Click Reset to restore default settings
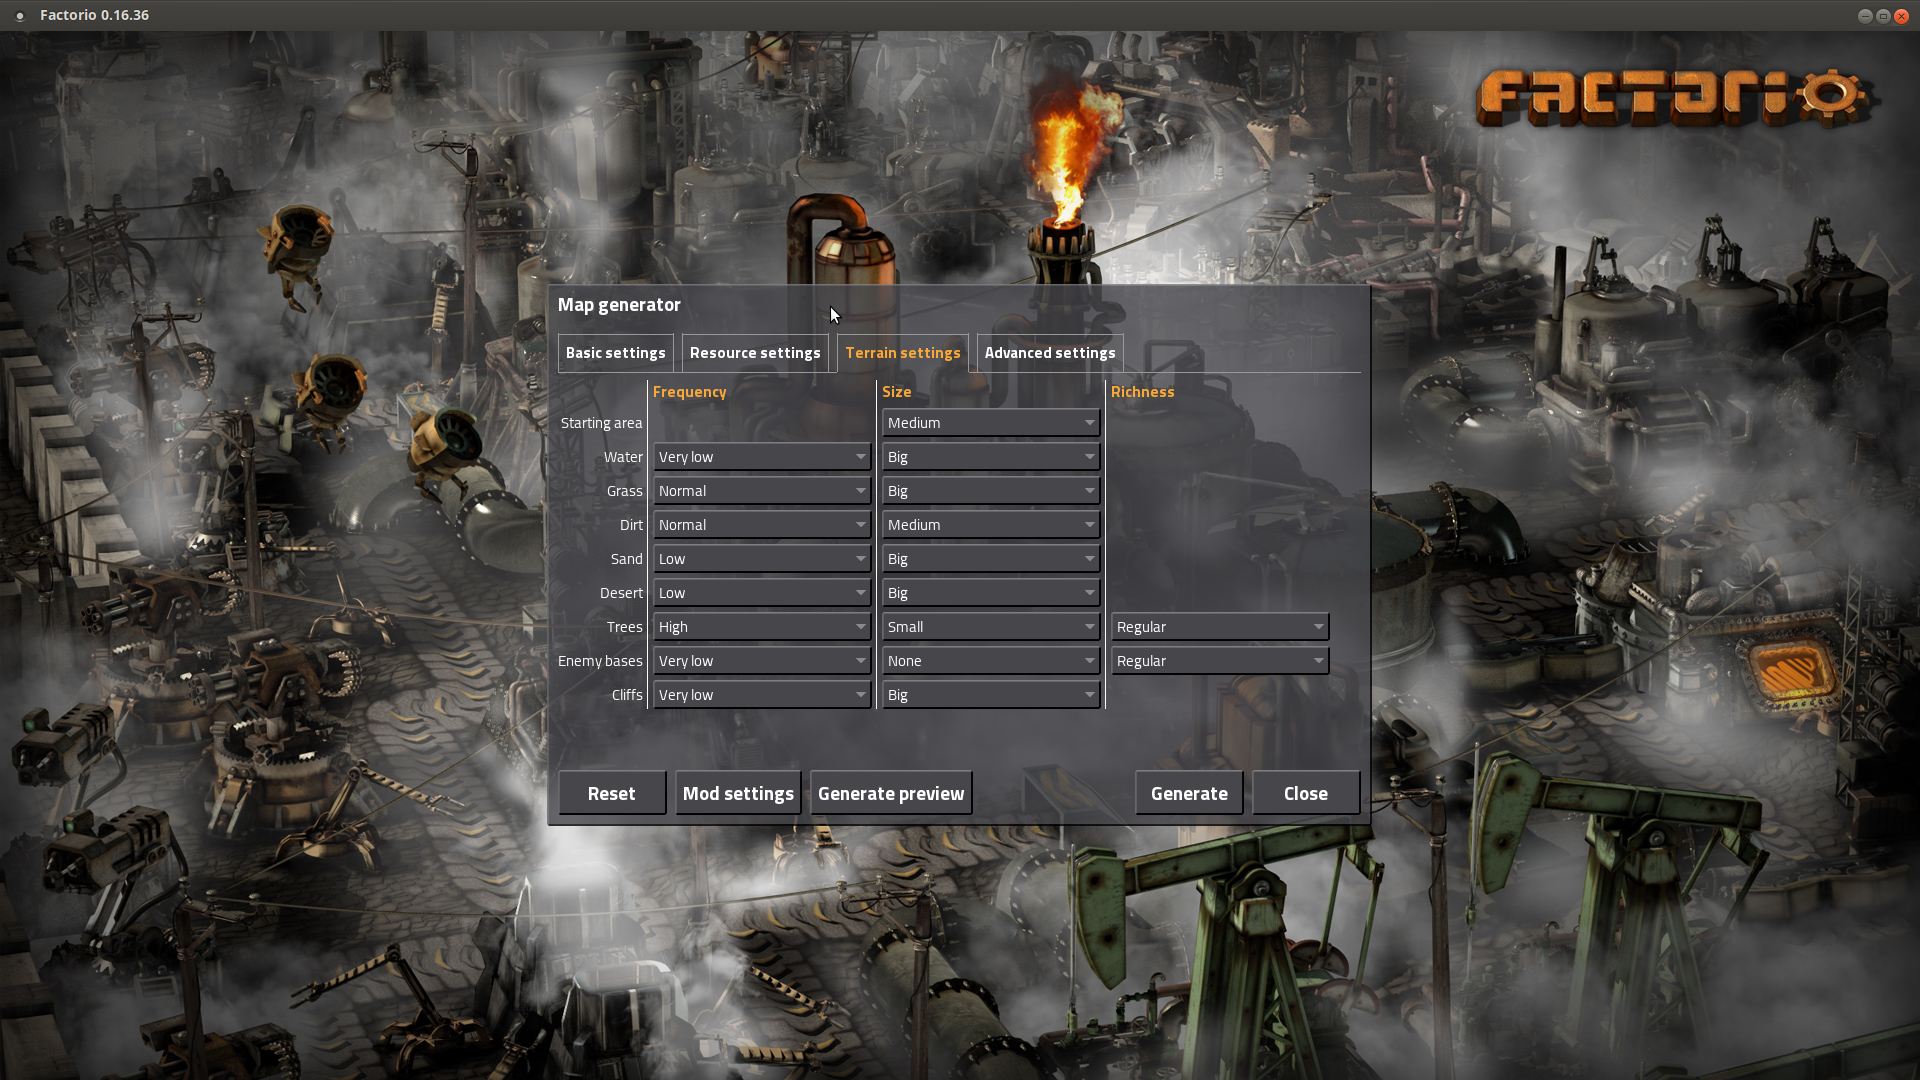Viewport: 1920px width, 1080px height. point(611,792)
